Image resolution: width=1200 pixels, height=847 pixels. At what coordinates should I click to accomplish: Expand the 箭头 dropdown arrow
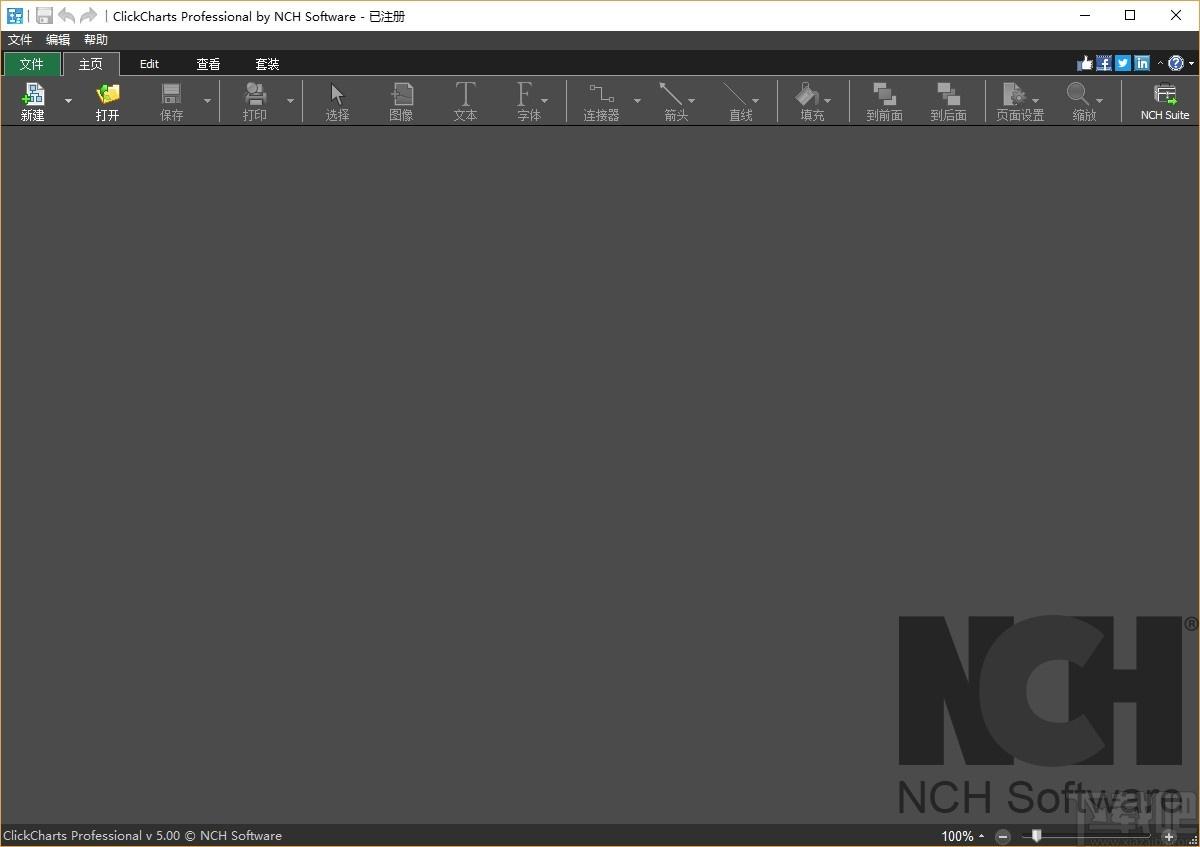coord(691,101)
